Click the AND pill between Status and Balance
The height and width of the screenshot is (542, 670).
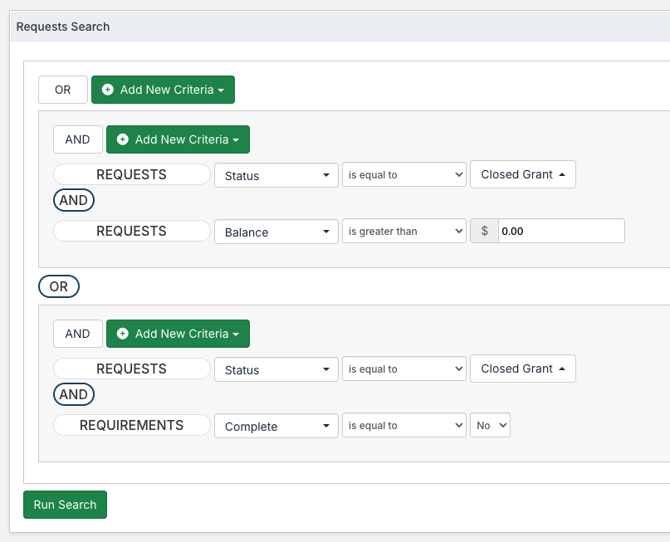coord(73,200)
